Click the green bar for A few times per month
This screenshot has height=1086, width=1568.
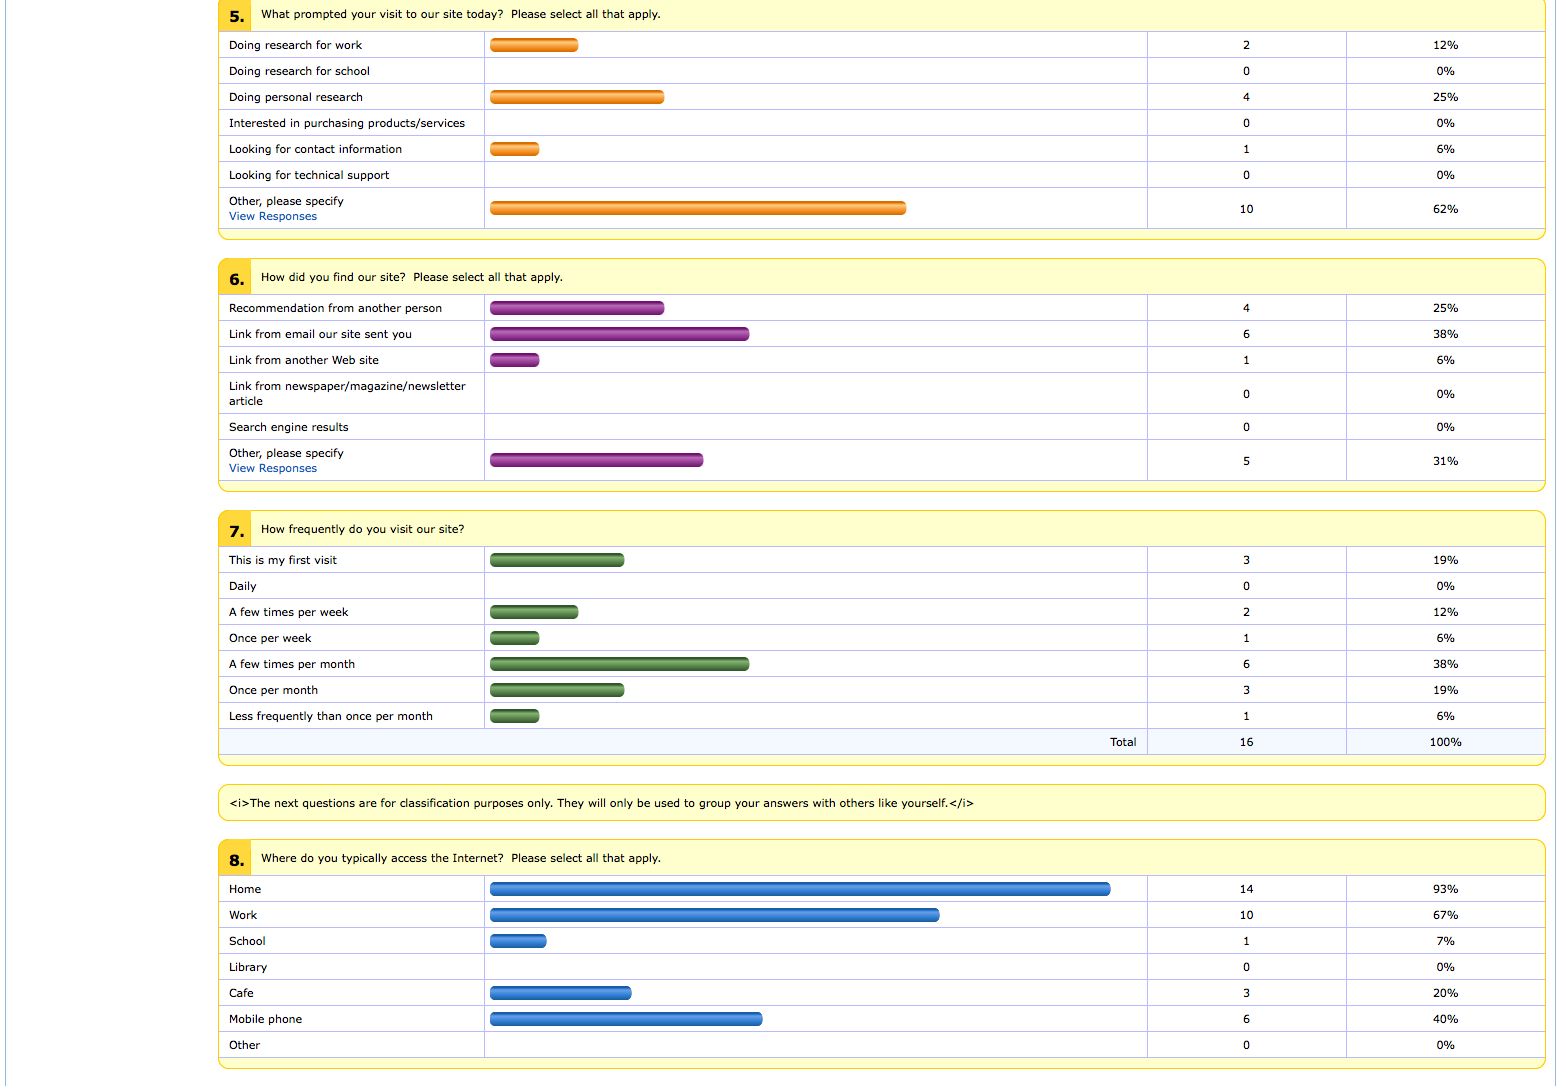619,664
